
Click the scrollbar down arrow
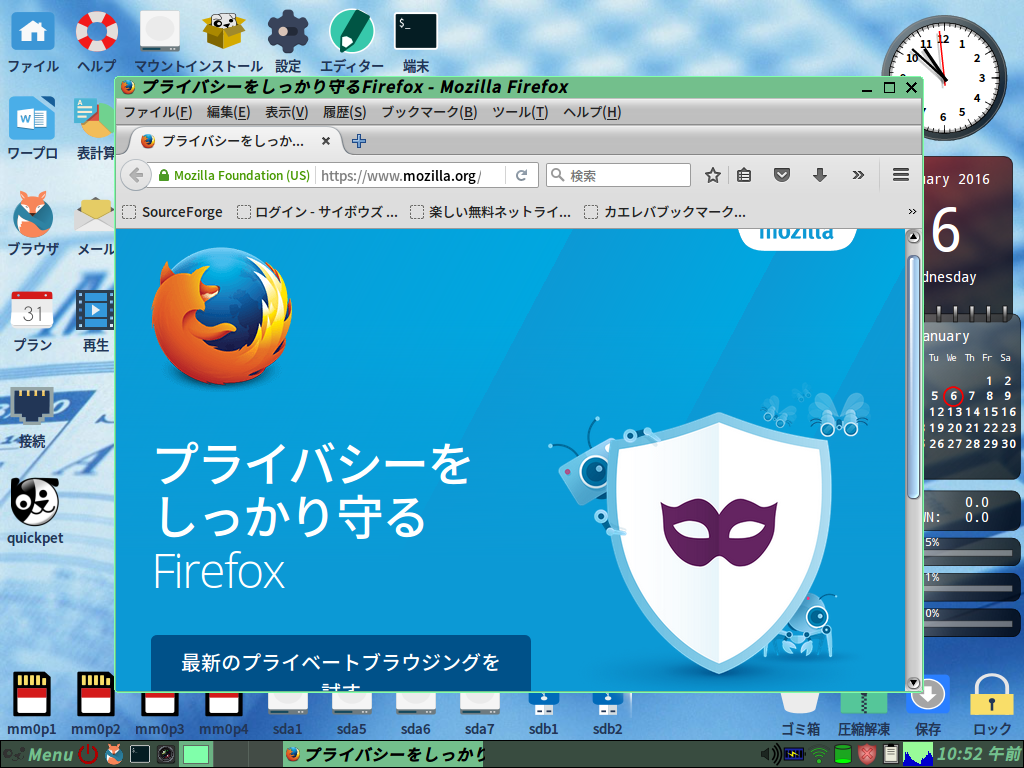pos(914,683)
